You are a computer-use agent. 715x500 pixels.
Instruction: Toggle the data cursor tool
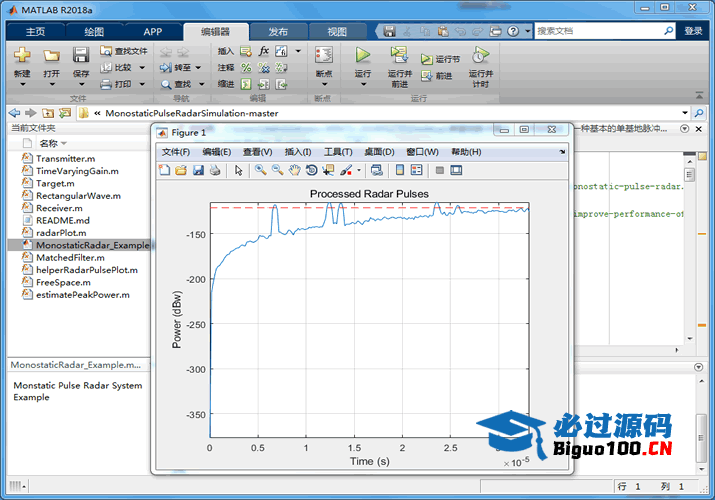328,170
